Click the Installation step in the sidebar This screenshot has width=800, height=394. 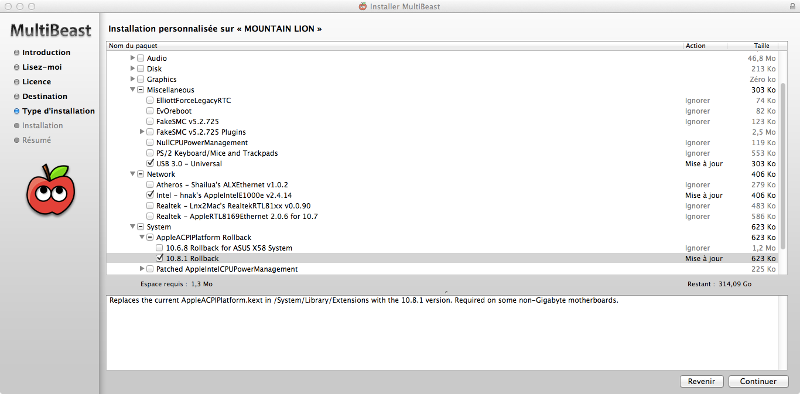coord(43,126)
